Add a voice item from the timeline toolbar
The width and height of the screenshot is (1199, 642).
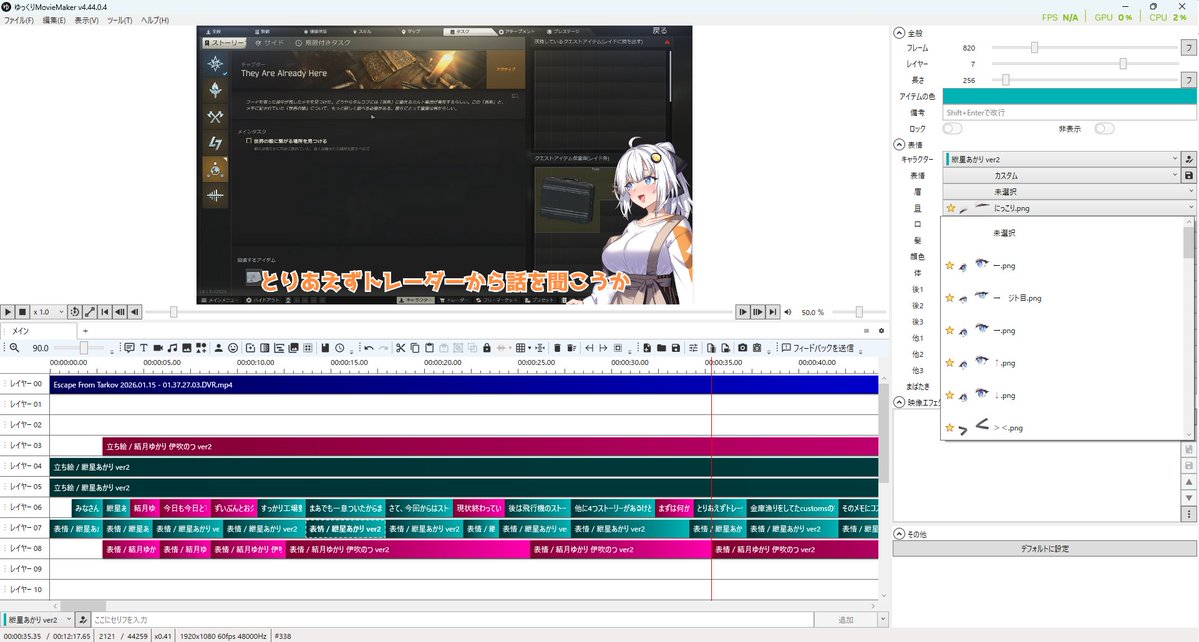[x=129, y=348]
